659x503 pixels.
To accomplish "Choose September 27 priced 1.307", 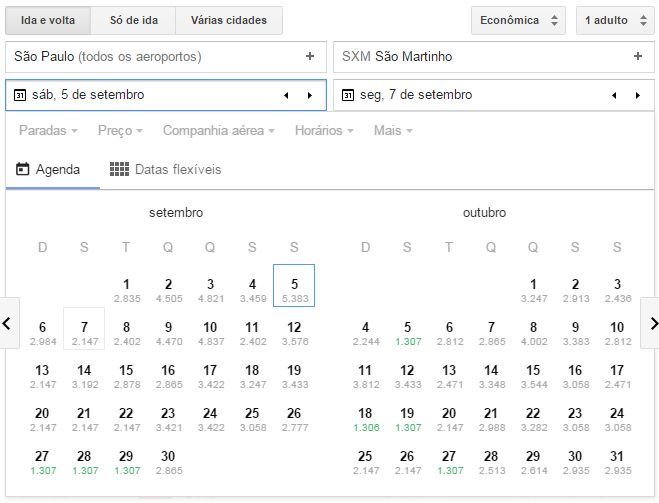I will (x=42, y=462).
